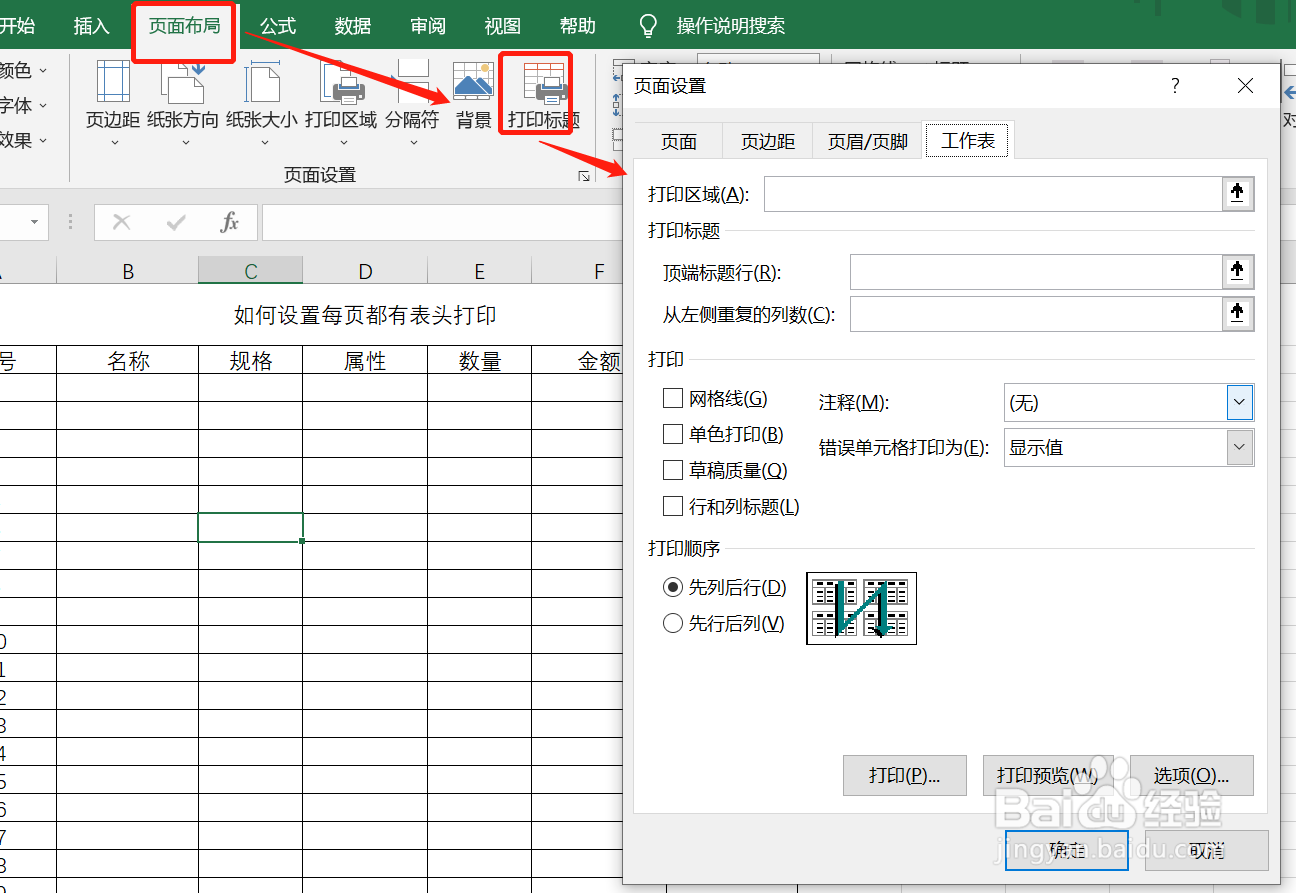Click inside the 打印区域 input field
Image resolution: width=1296 pixels, height=893 pixels.
(x=990, y=194)
